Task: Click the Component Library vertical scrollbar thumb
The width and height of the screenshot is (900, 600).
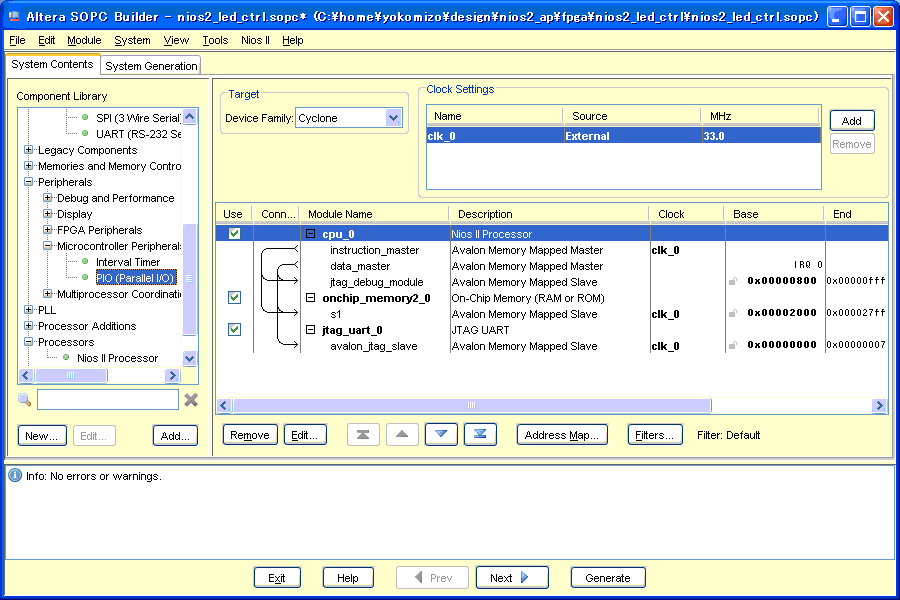Action: [x=189, y=279]
